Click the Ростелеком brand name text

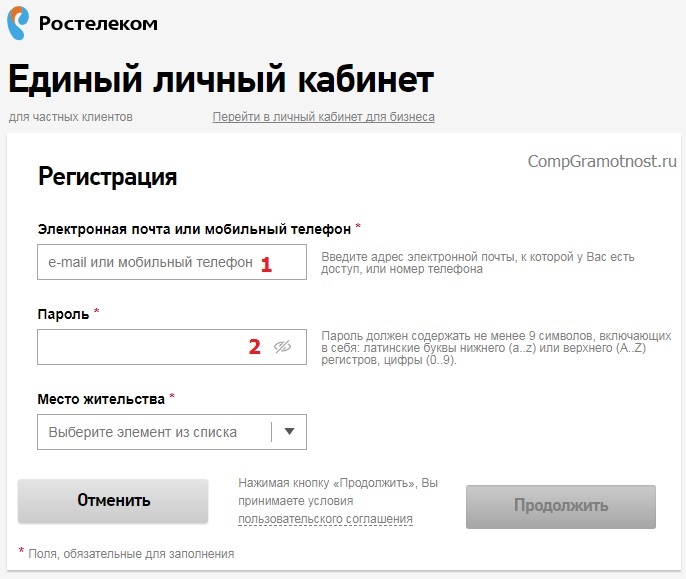98,24
